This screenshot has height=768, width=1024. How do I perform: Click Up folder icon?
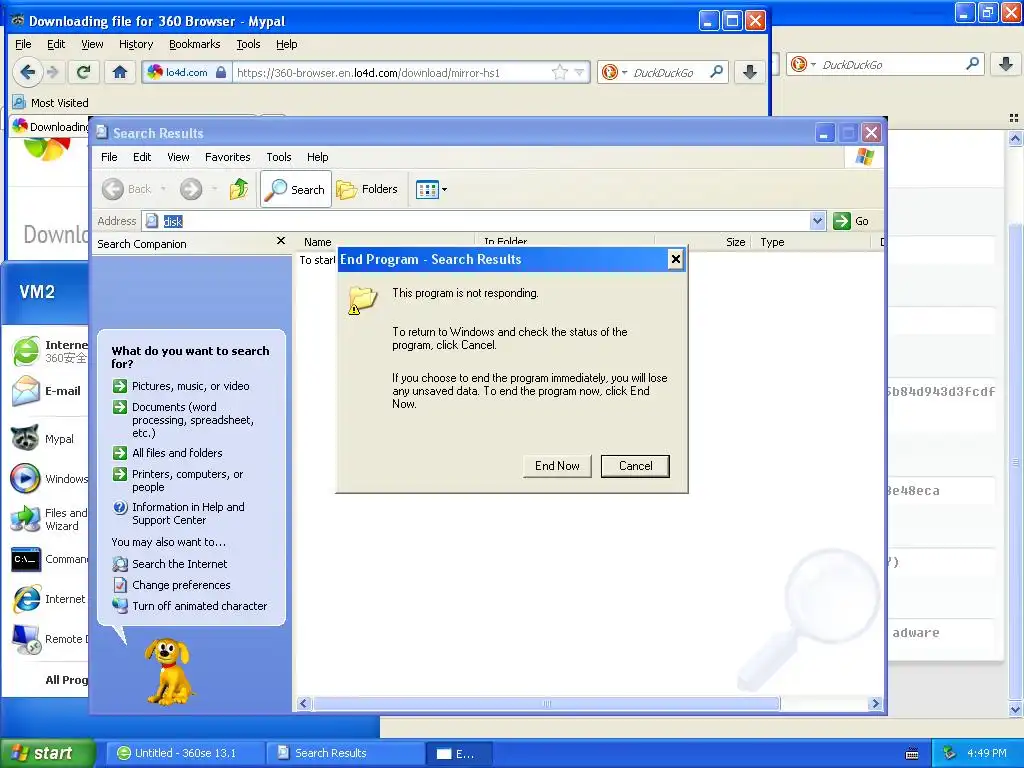tap(239, 189)
